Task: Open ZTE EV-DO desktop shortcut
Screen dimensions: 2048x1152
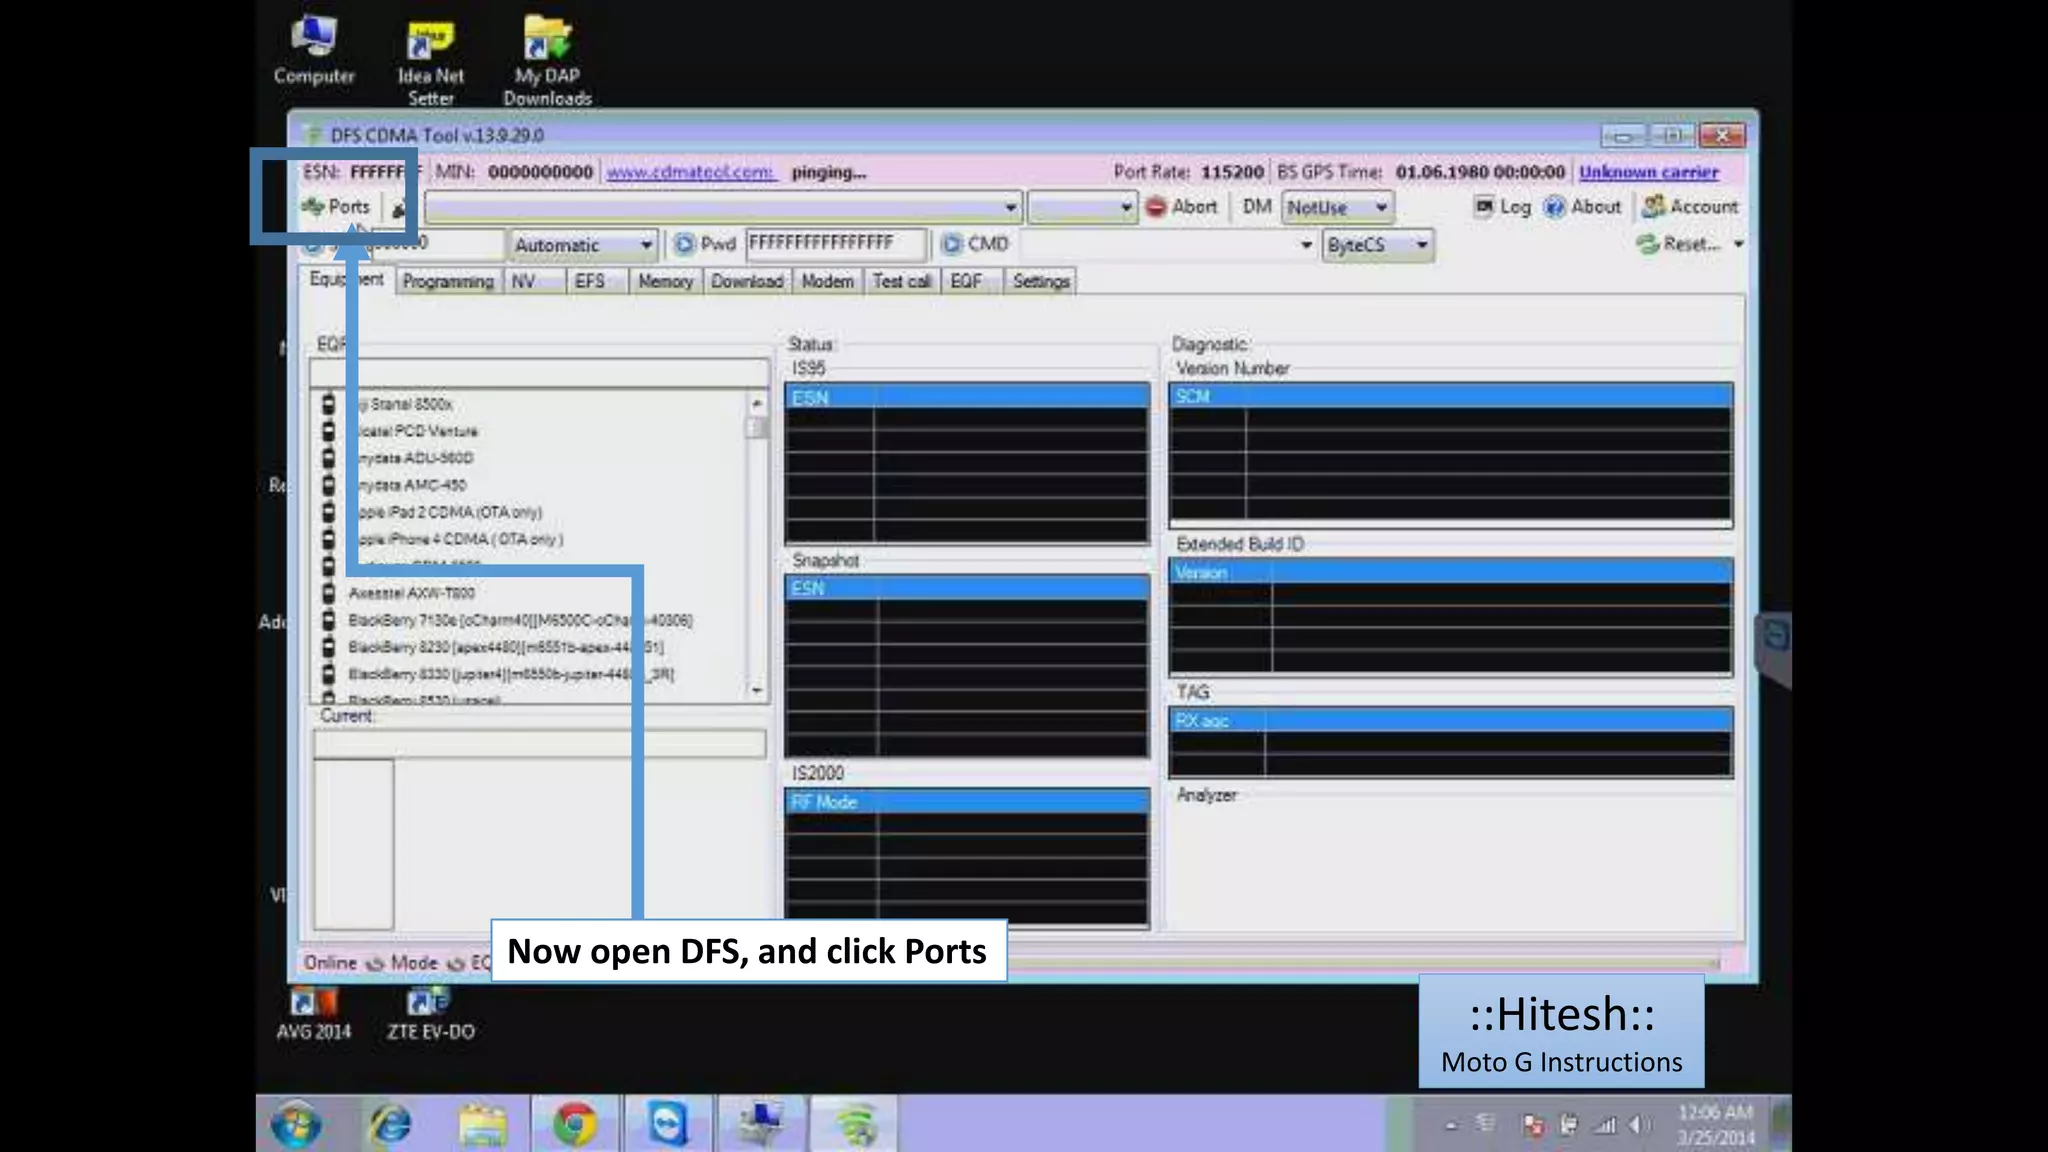Action: pos(431,1014)
